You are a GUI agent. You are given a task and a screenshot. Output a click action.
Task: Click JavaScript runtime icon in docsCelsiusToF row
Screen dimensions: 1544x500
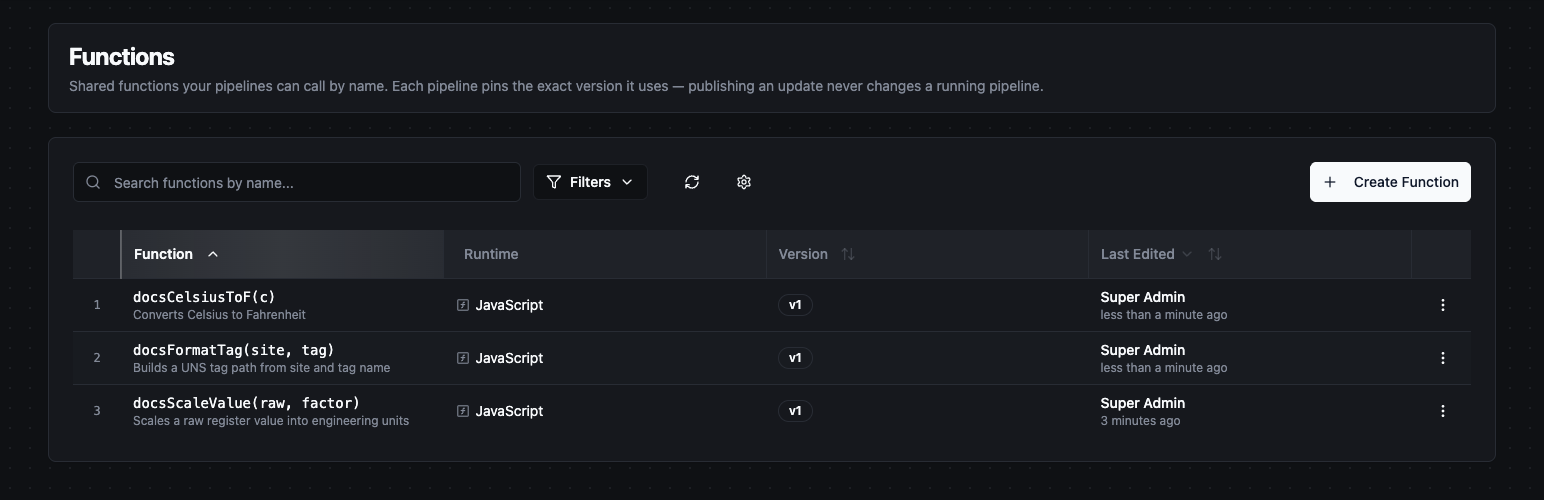[463, 305]
